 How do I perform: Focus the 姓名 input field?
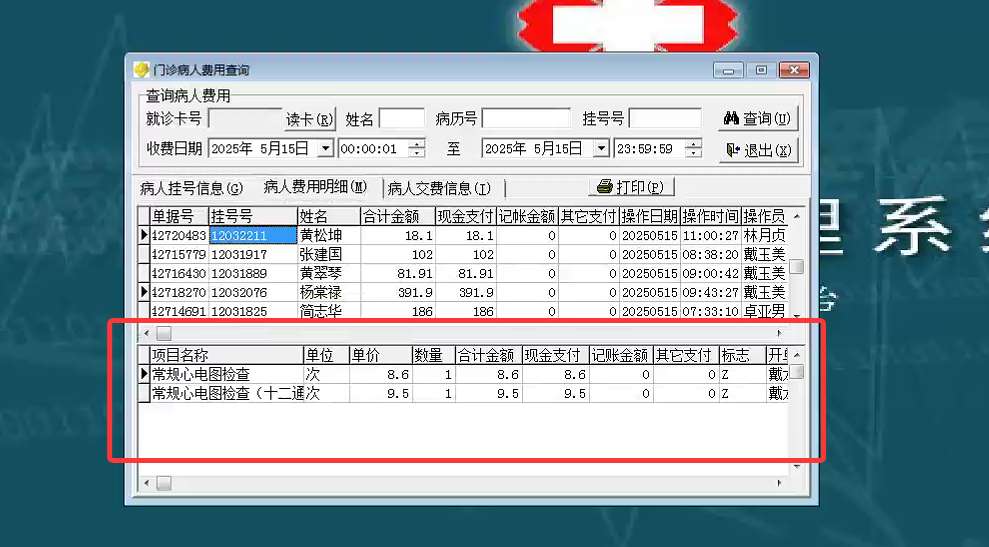tap(402, 119)
